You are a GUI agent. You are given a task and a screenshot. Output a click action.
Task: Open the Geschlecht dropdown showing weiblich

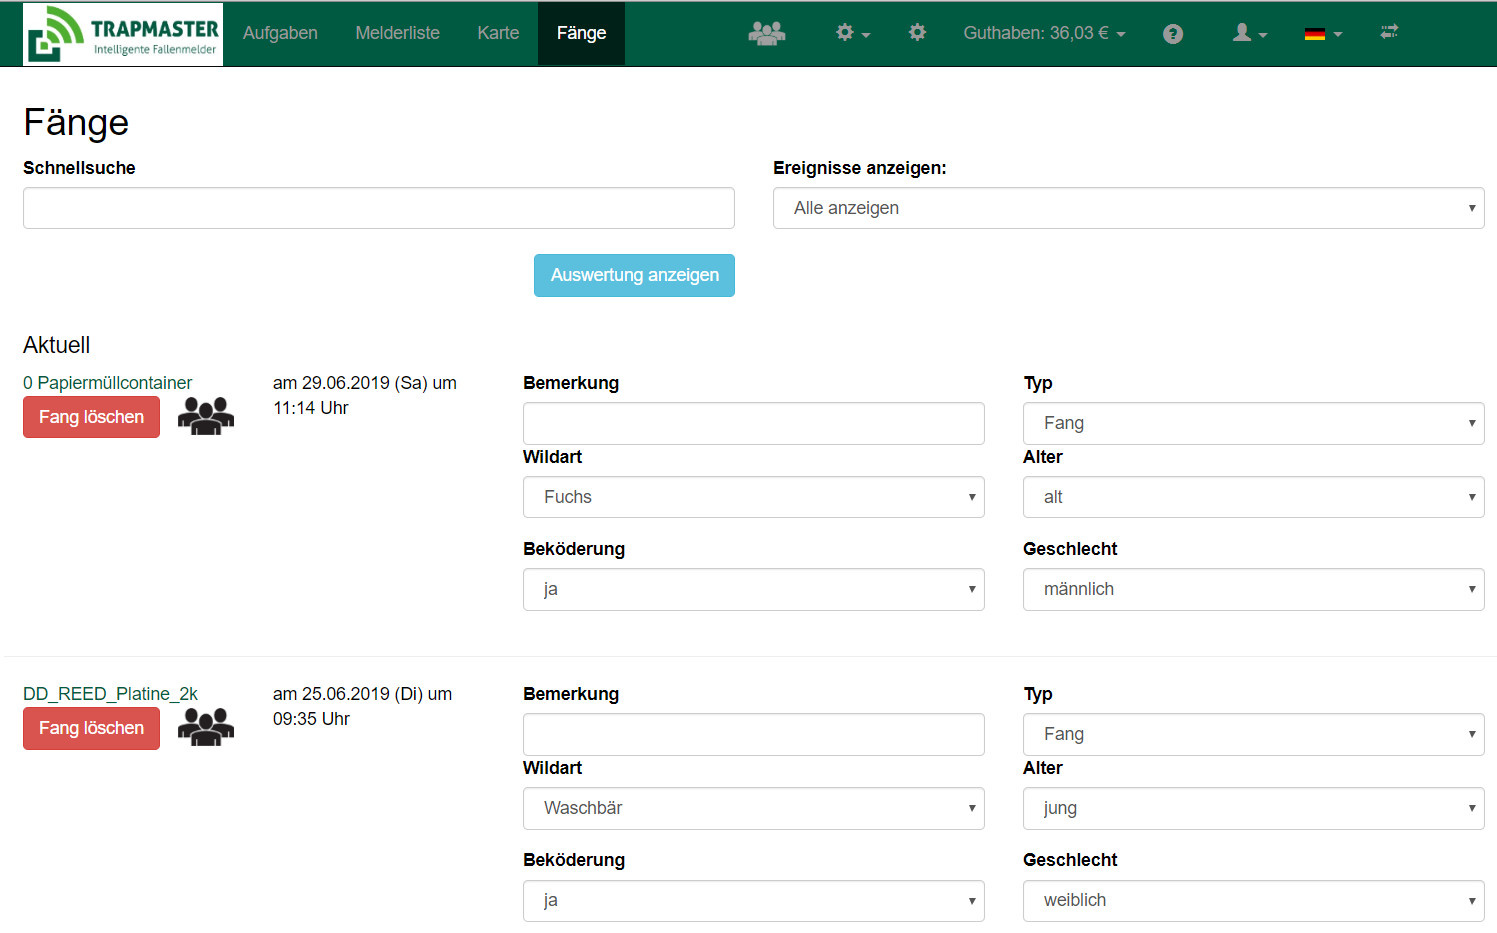point(1254,900)
